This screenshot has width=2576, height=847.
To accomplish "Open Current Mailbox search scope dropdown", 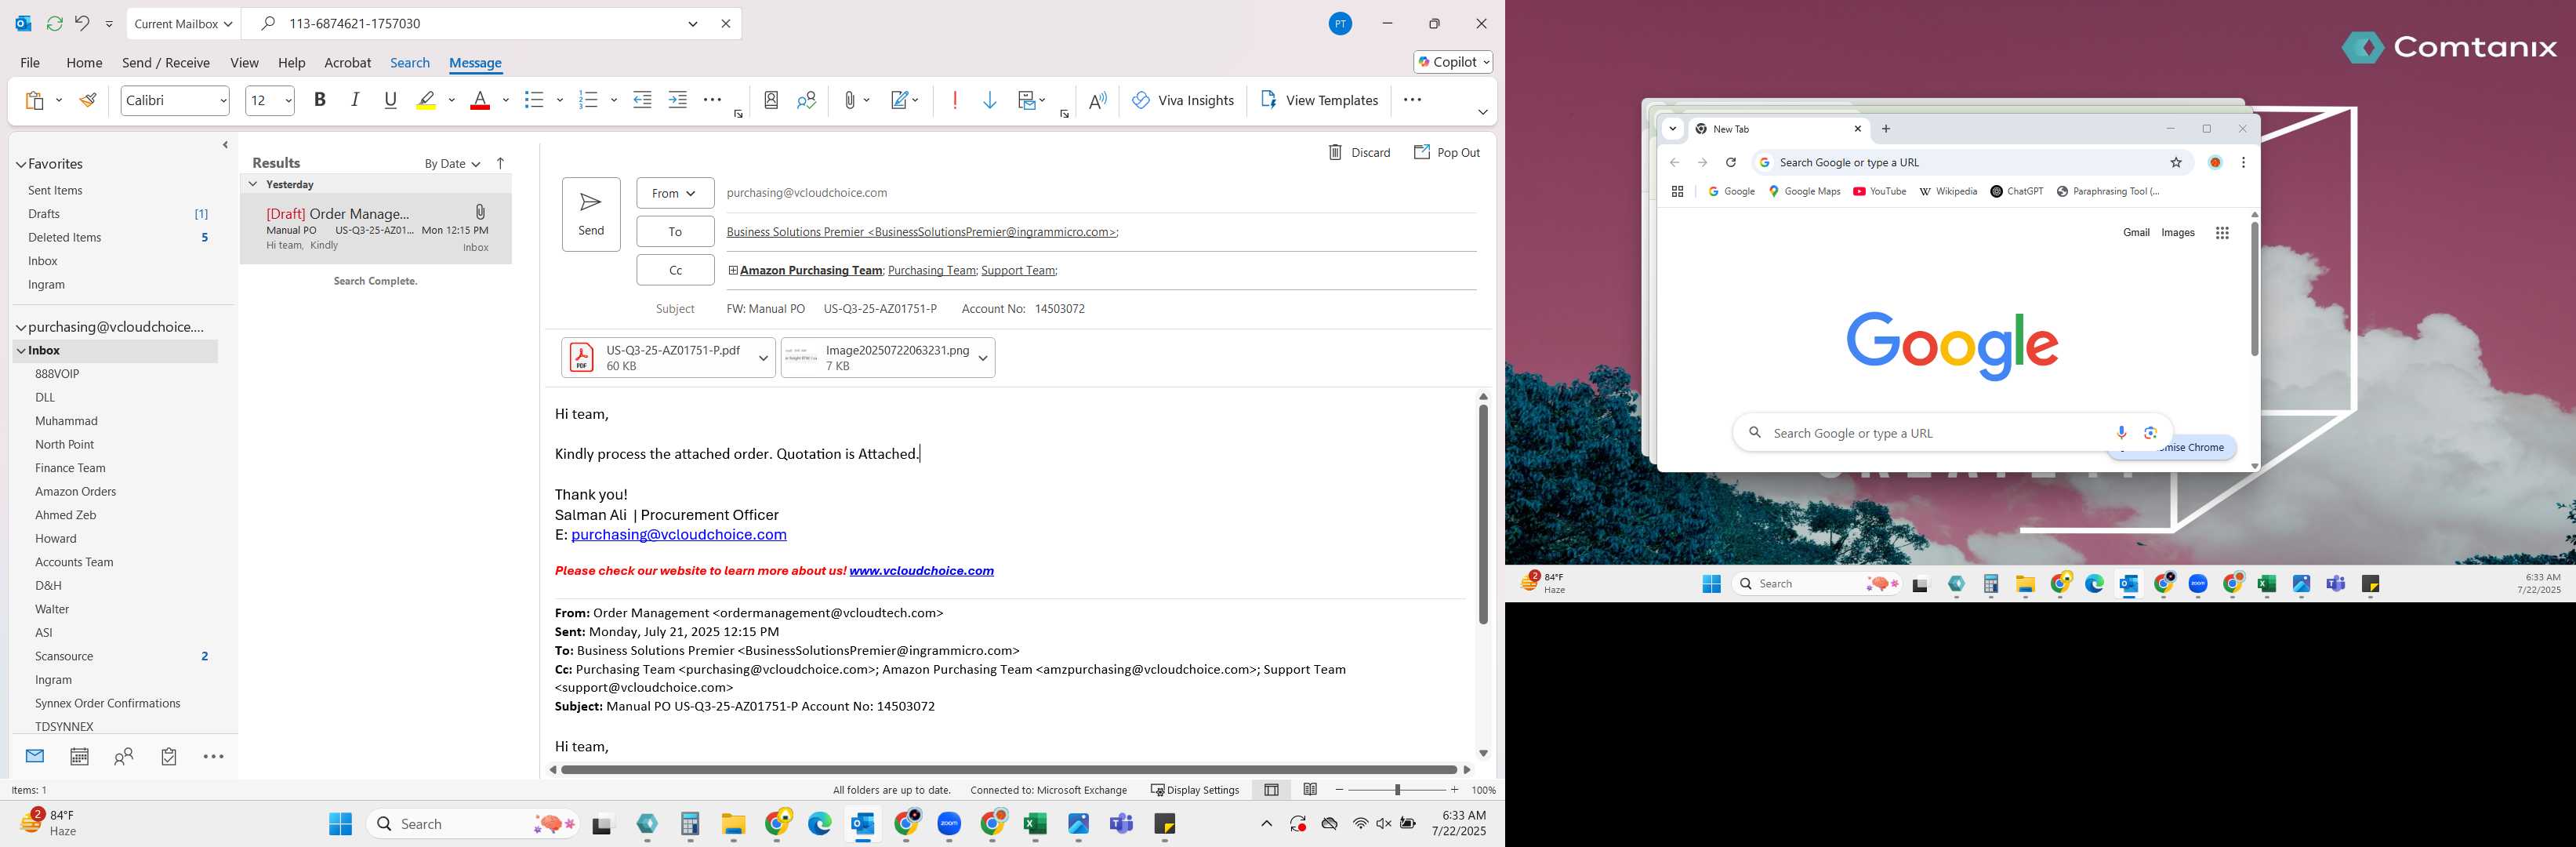I will click(183, 23).
